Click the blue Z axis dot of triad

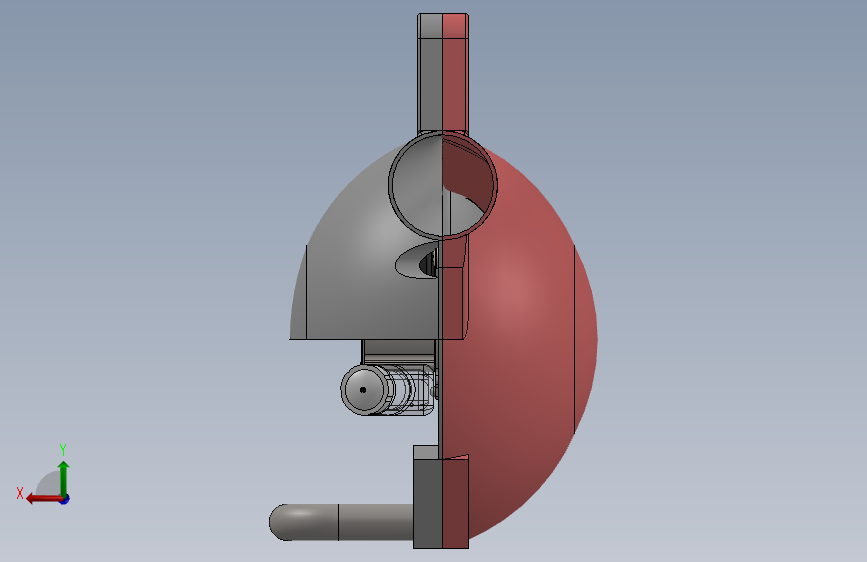click(65, 499)
